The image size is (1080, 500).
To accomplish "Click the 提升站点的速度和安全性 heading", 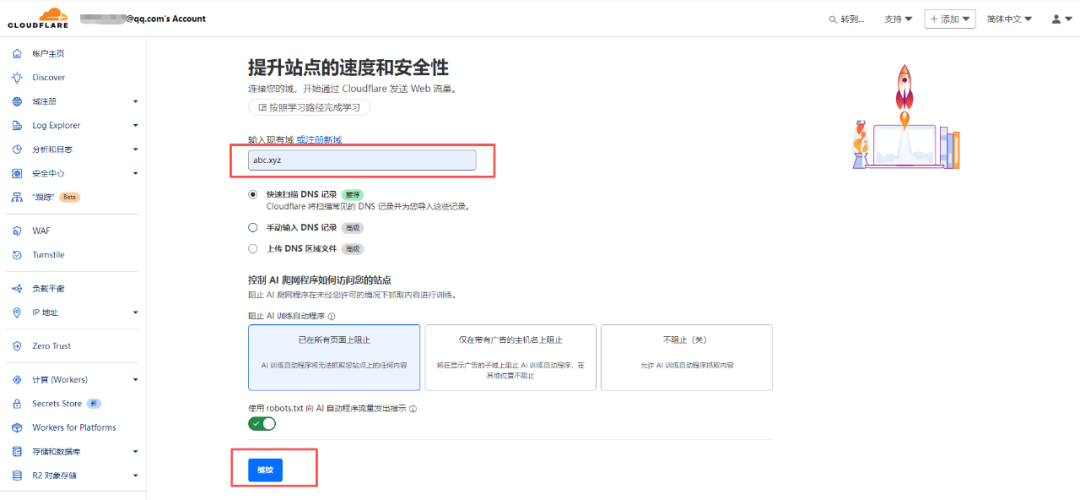I will [349, 68].
